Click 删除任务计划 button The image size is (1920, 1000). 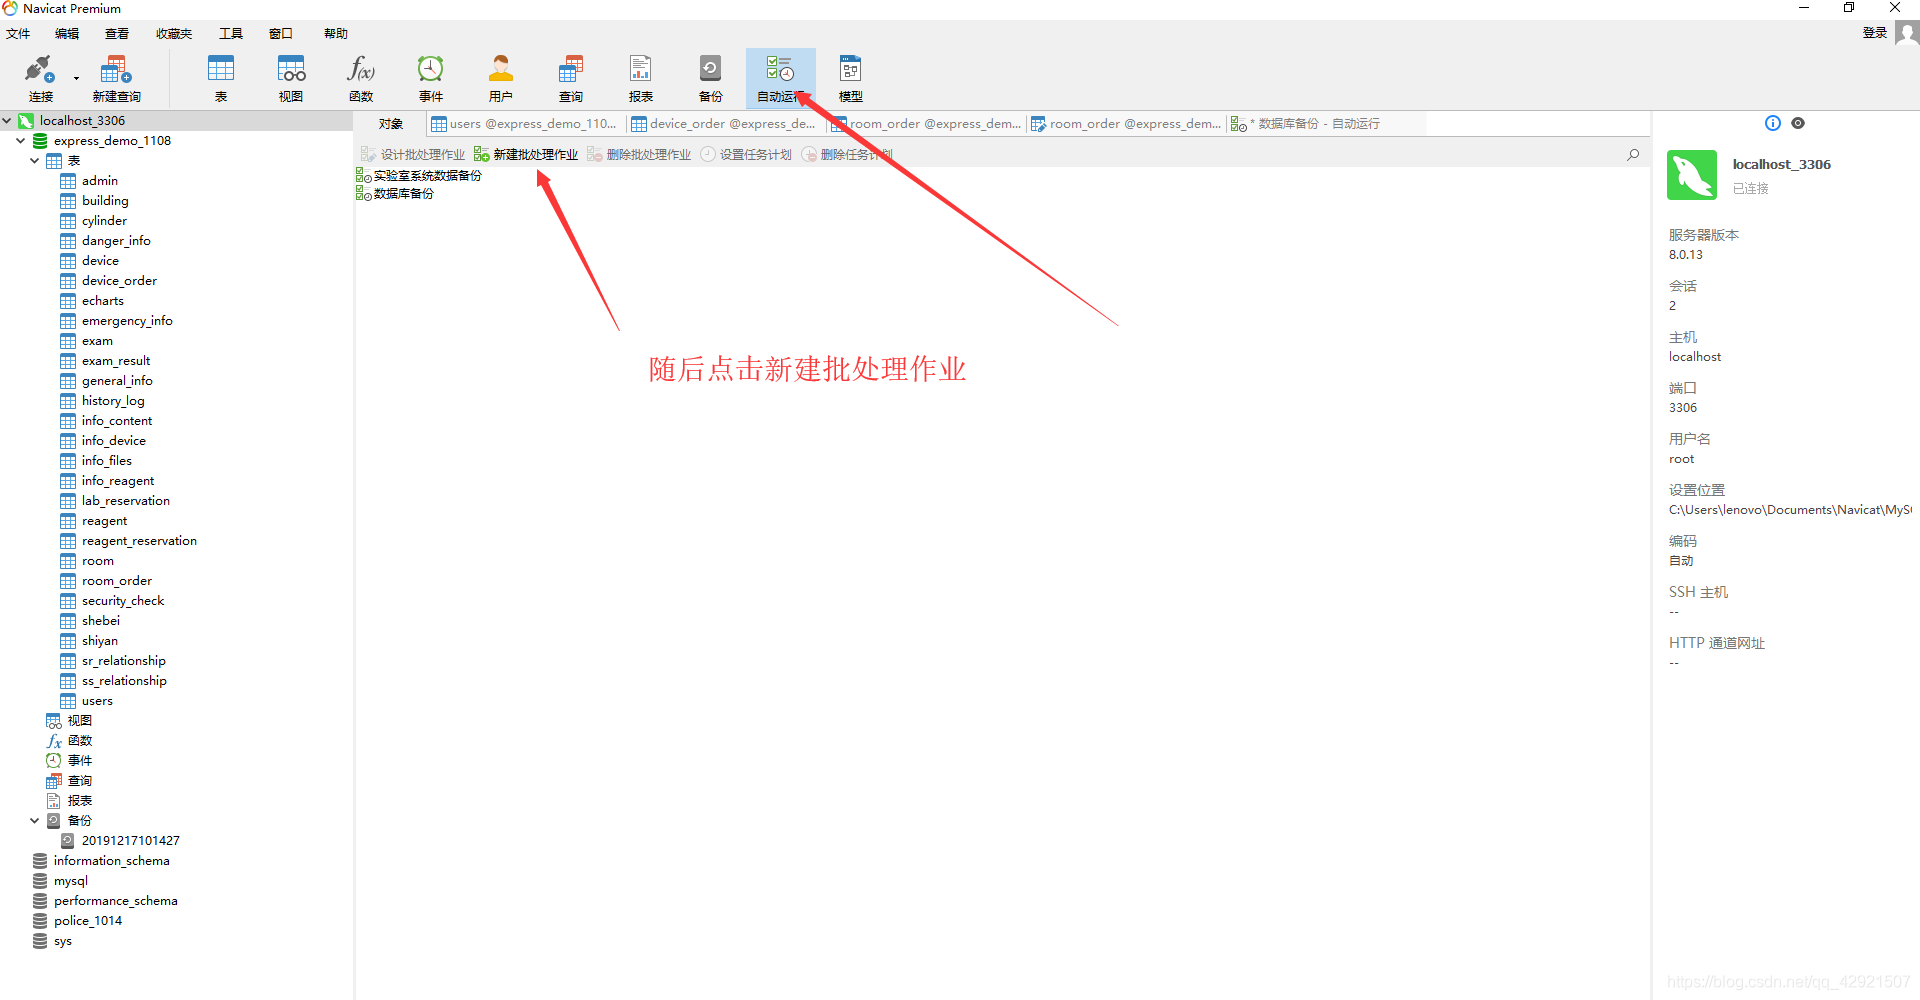847,154
